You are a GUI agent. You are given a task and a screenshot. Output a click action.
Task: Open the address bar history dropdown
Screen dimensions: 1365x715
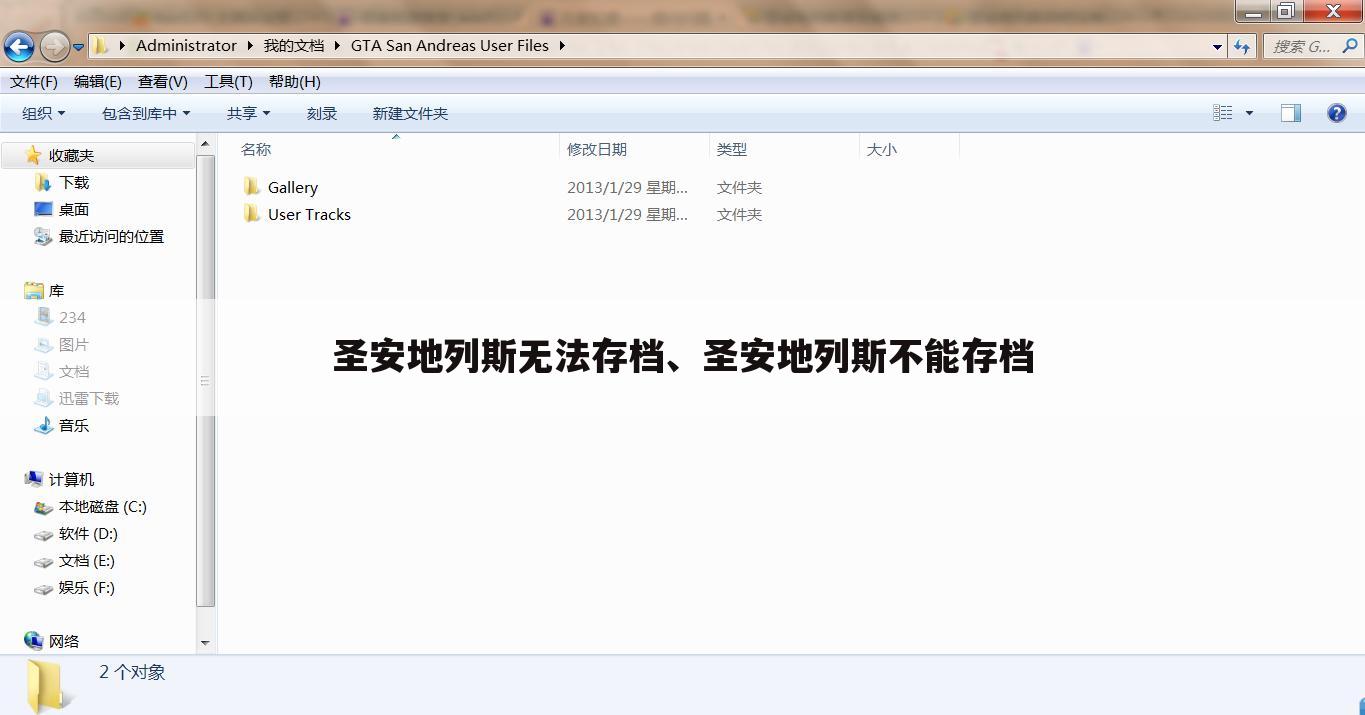(x=1217, y=46)
